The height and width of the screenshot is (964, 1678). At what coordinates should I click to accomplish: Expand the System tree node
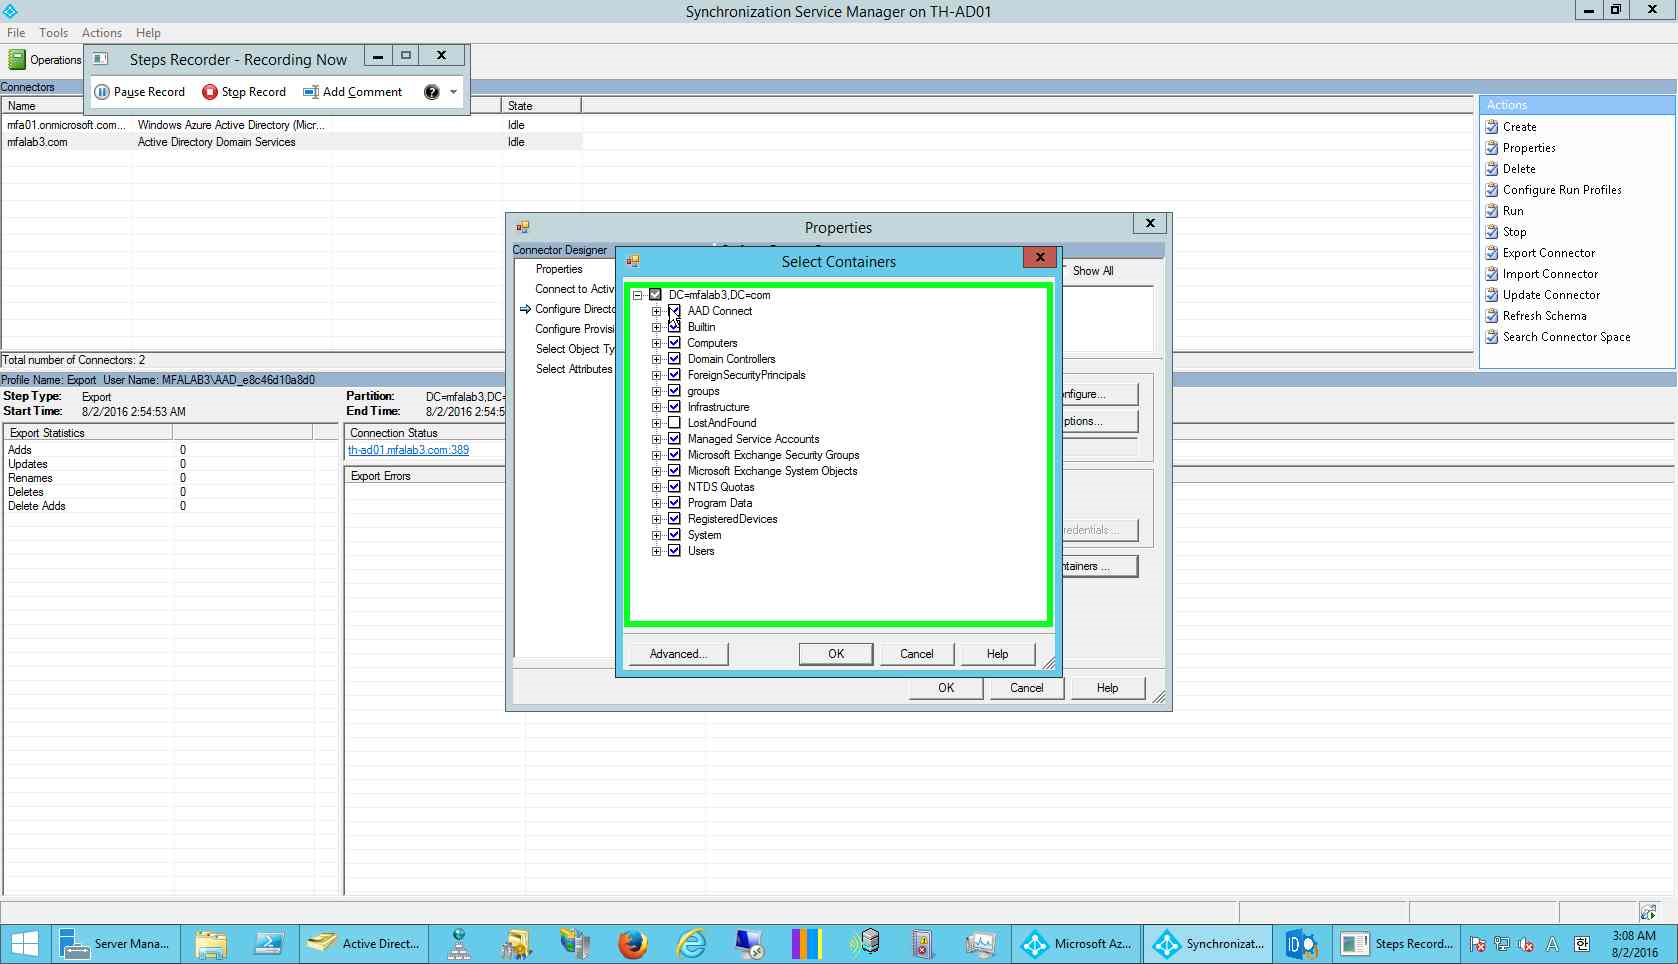click(656, 535)
